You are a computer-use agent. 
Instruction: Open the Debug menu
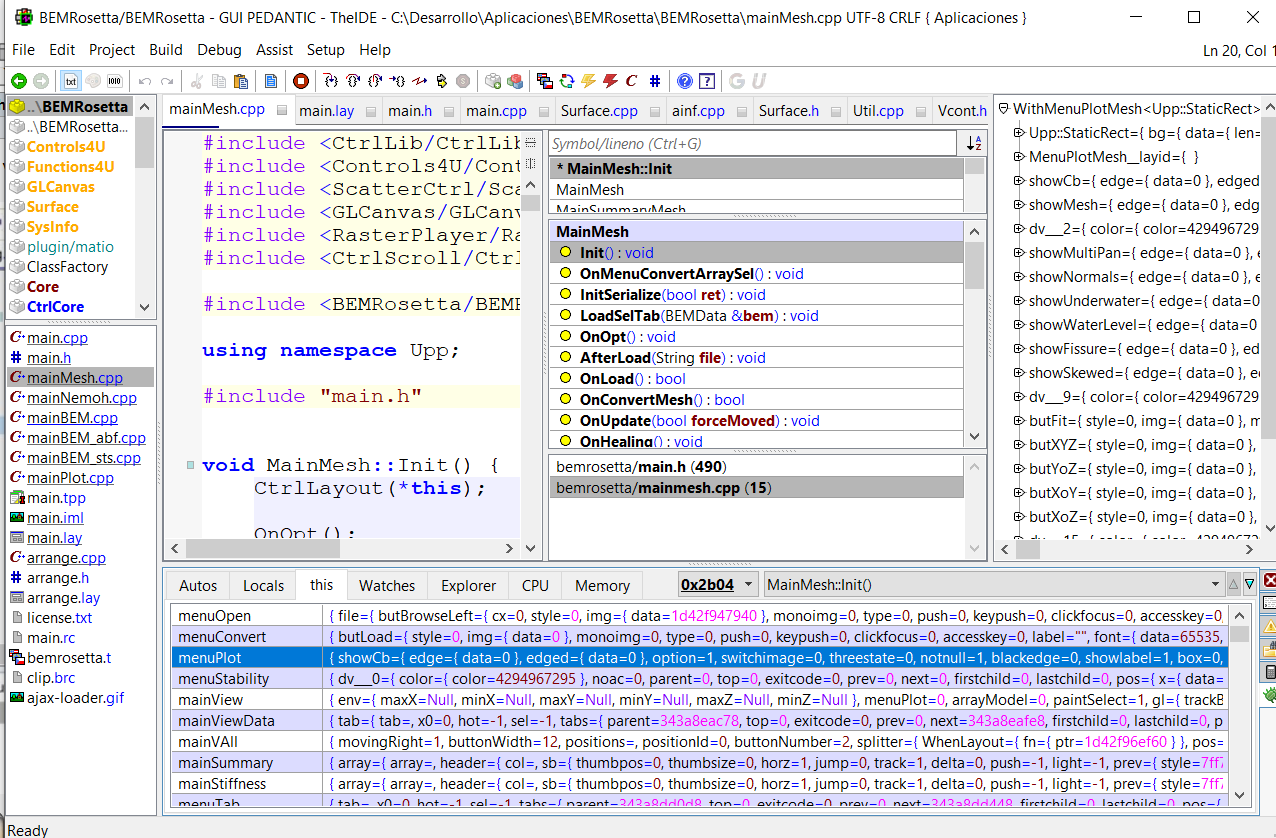click(219, 49)
